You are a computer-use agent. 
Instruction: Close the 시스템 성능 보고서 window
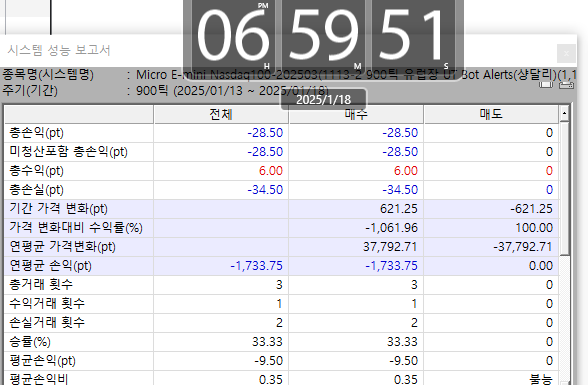tap(566, 53)
